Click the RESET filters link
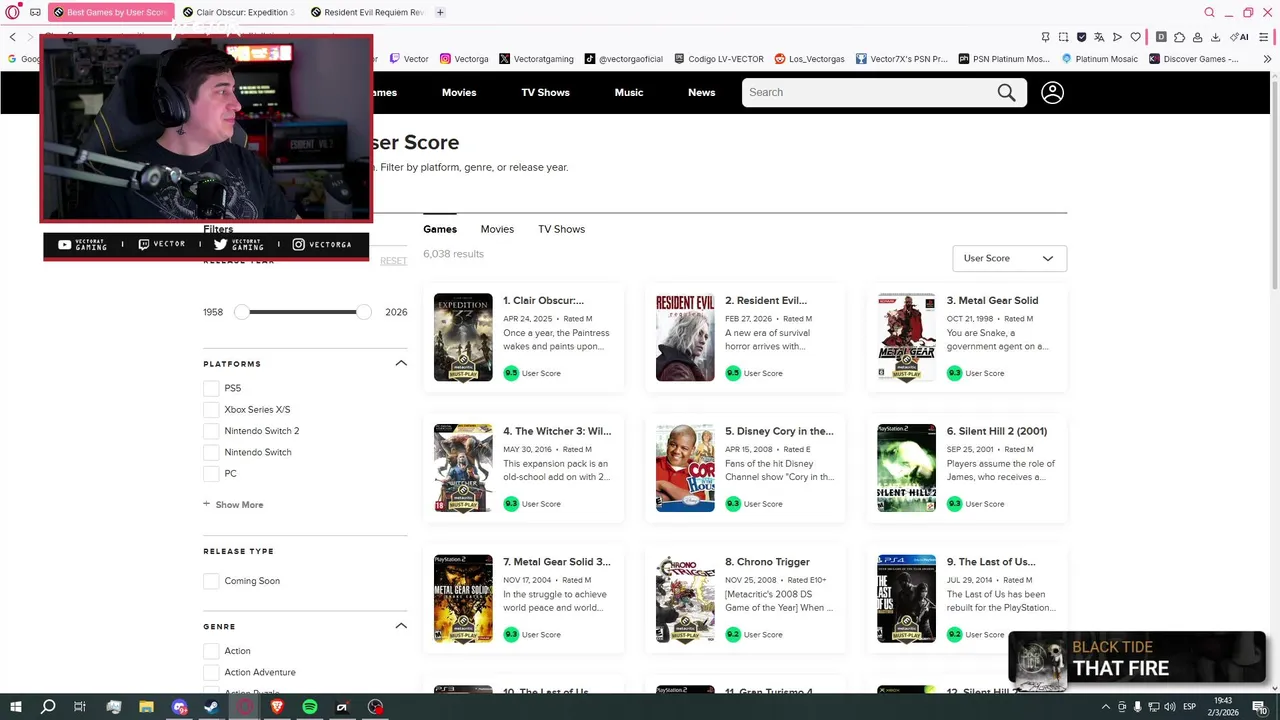The width and height of the screenshot is (1280, 720). pos(393,261)
